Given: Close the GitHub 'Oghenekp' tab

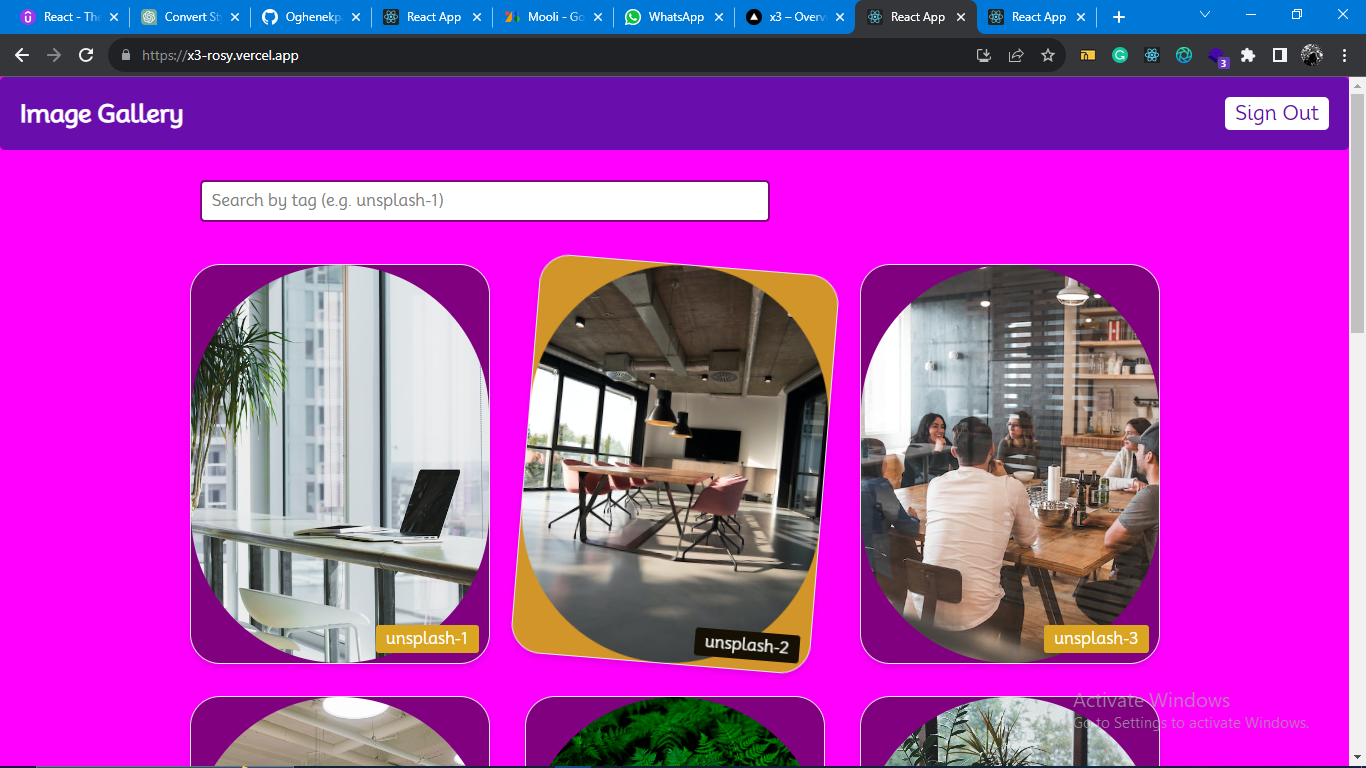Looking at the screenshot, I should tap(355, 17).
